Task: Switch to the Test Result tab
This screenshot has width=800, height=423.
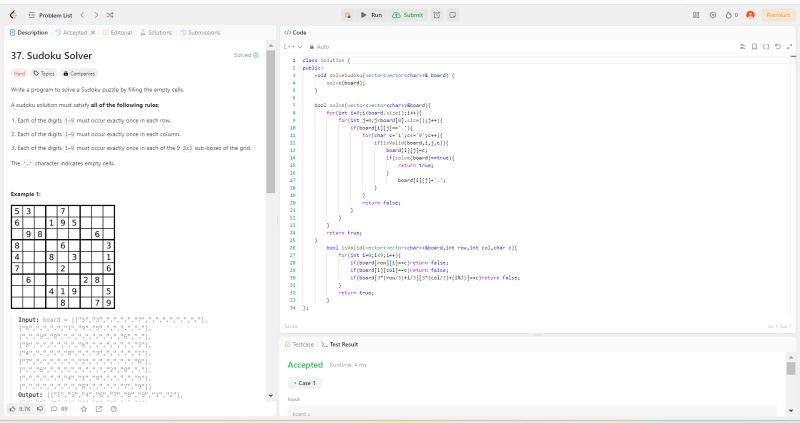Action: 340,344
